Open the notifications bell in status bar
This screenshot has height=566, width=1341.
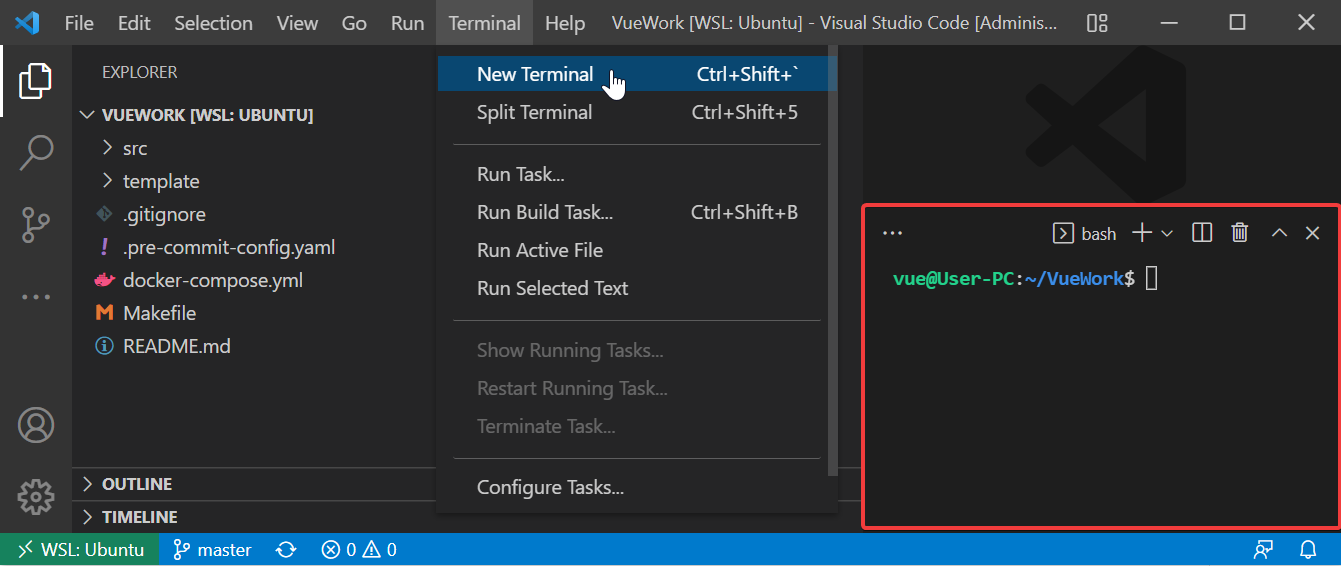coord(1308,550)
